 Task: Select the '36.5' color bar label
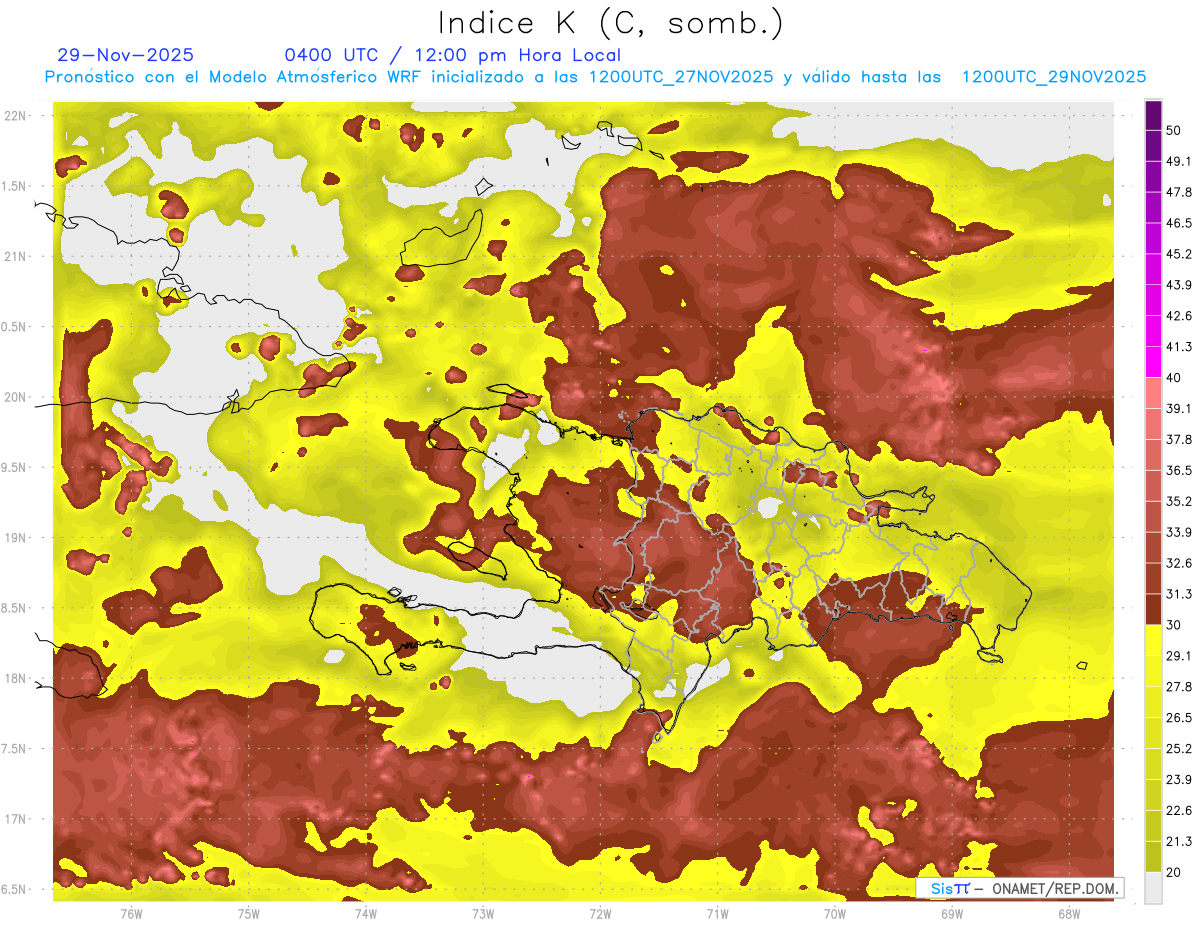click(1178, 470)
